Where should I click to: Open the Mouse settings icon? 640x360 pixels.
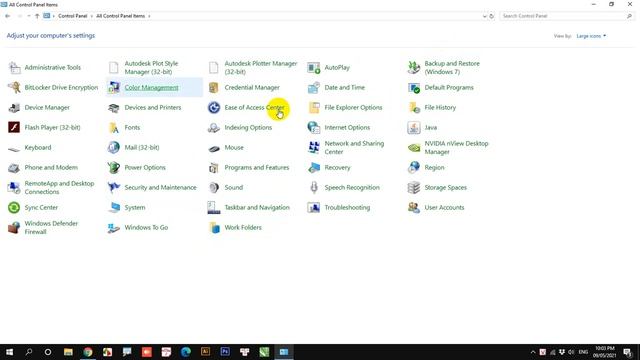click(x=214, y=148)
